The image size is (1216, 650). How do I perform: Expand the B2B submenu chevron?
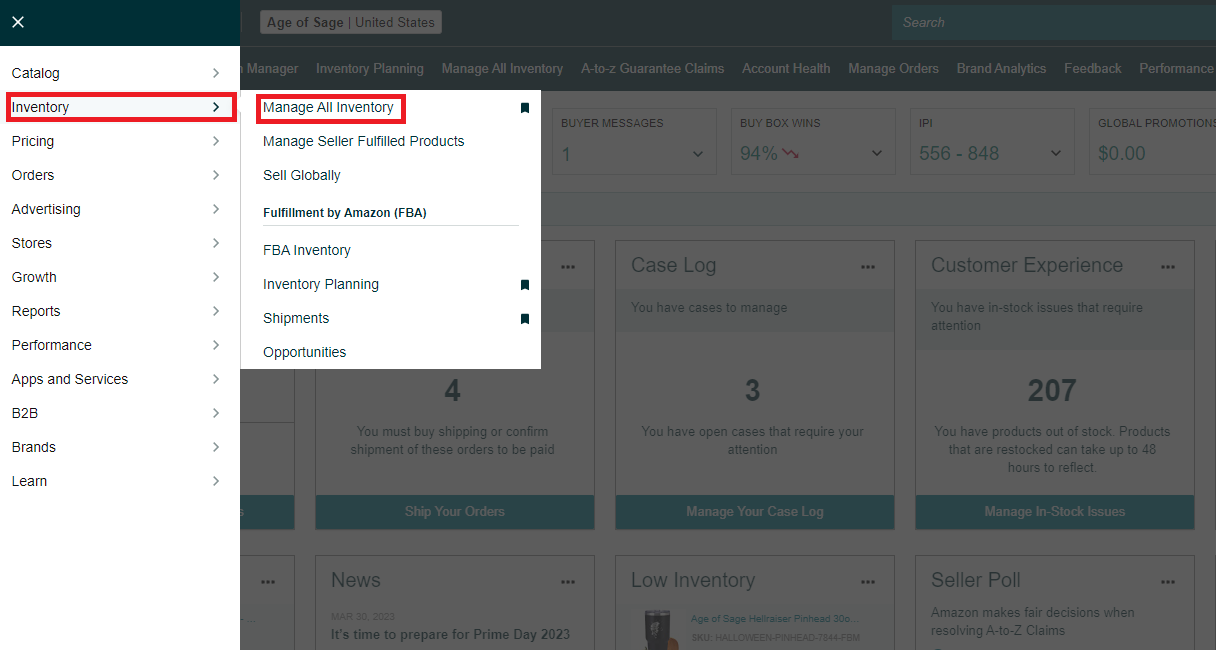(216, 413)
